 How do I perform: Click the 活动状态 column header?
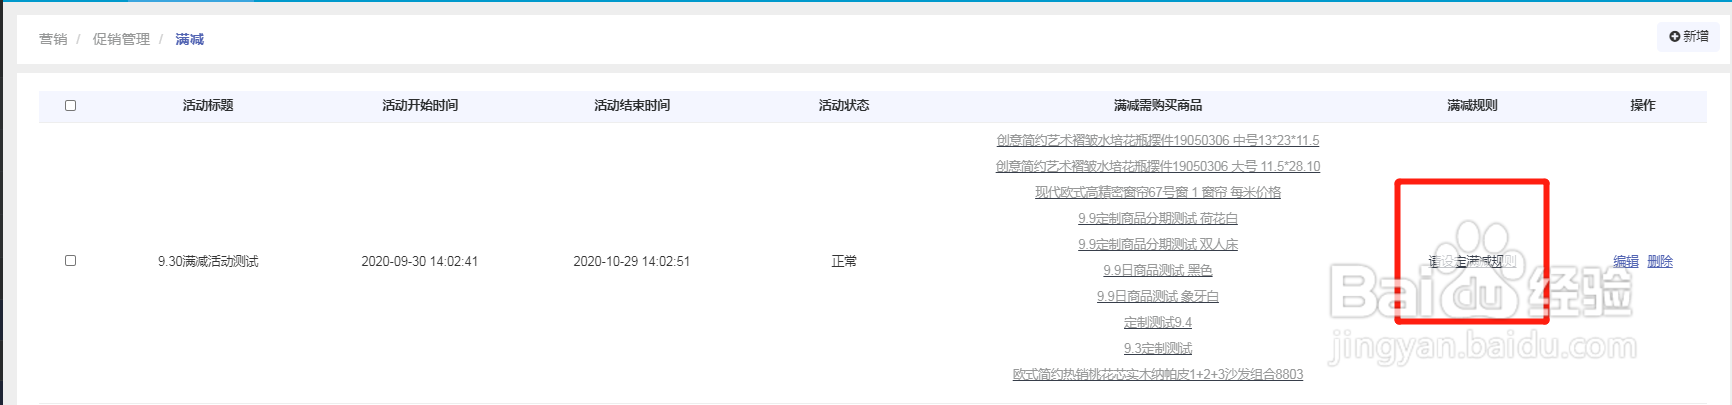click(x=844, y=105)
